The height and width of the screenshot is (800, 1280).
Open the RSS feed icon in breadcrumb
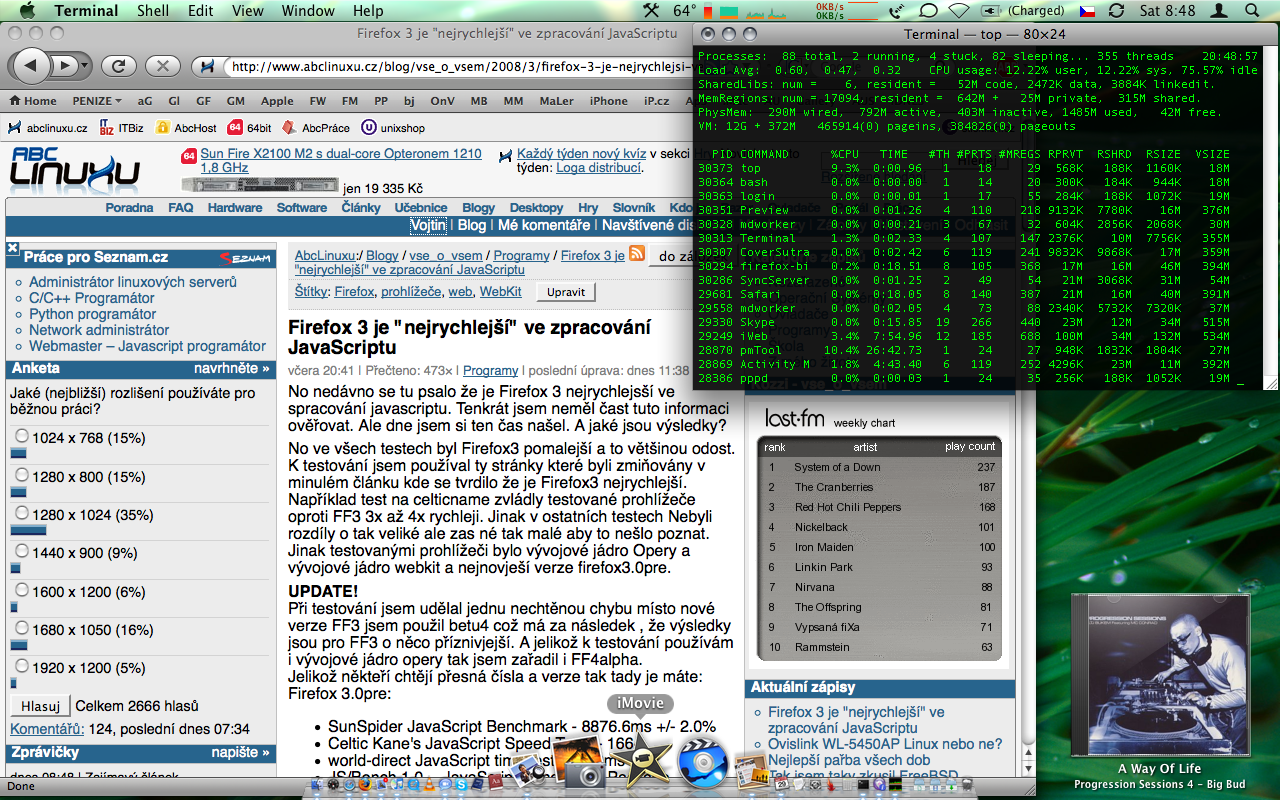click(x=636, y=254)
